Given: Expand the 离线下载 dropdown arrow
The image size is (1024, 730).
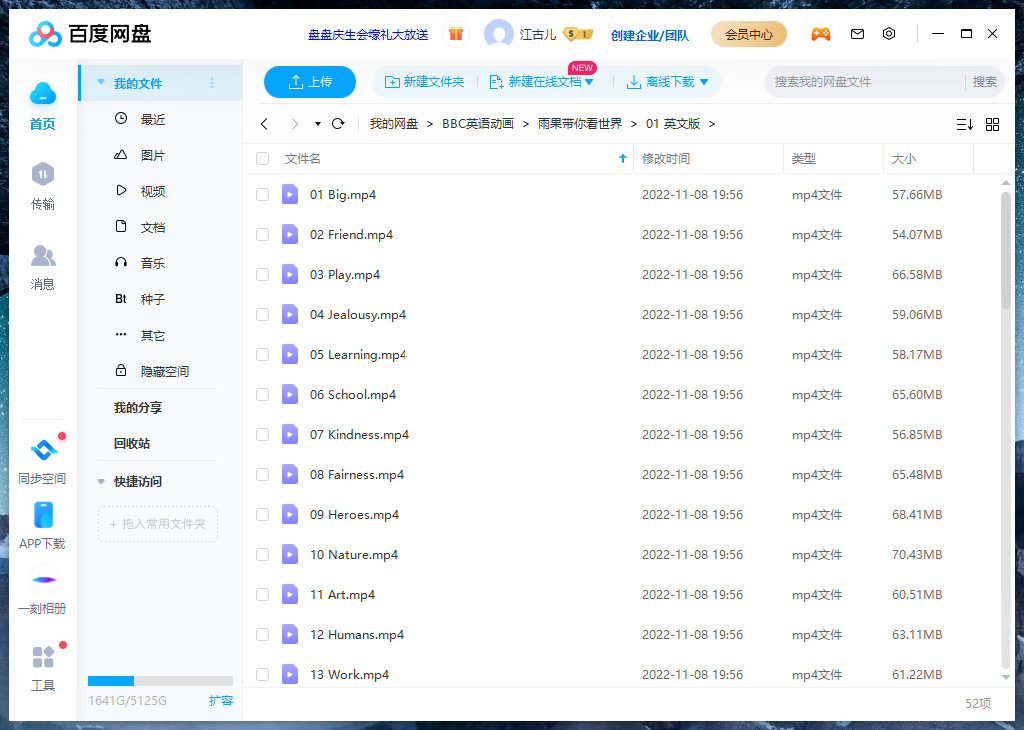Looking at the screenshot, I should tap(704, 82).
